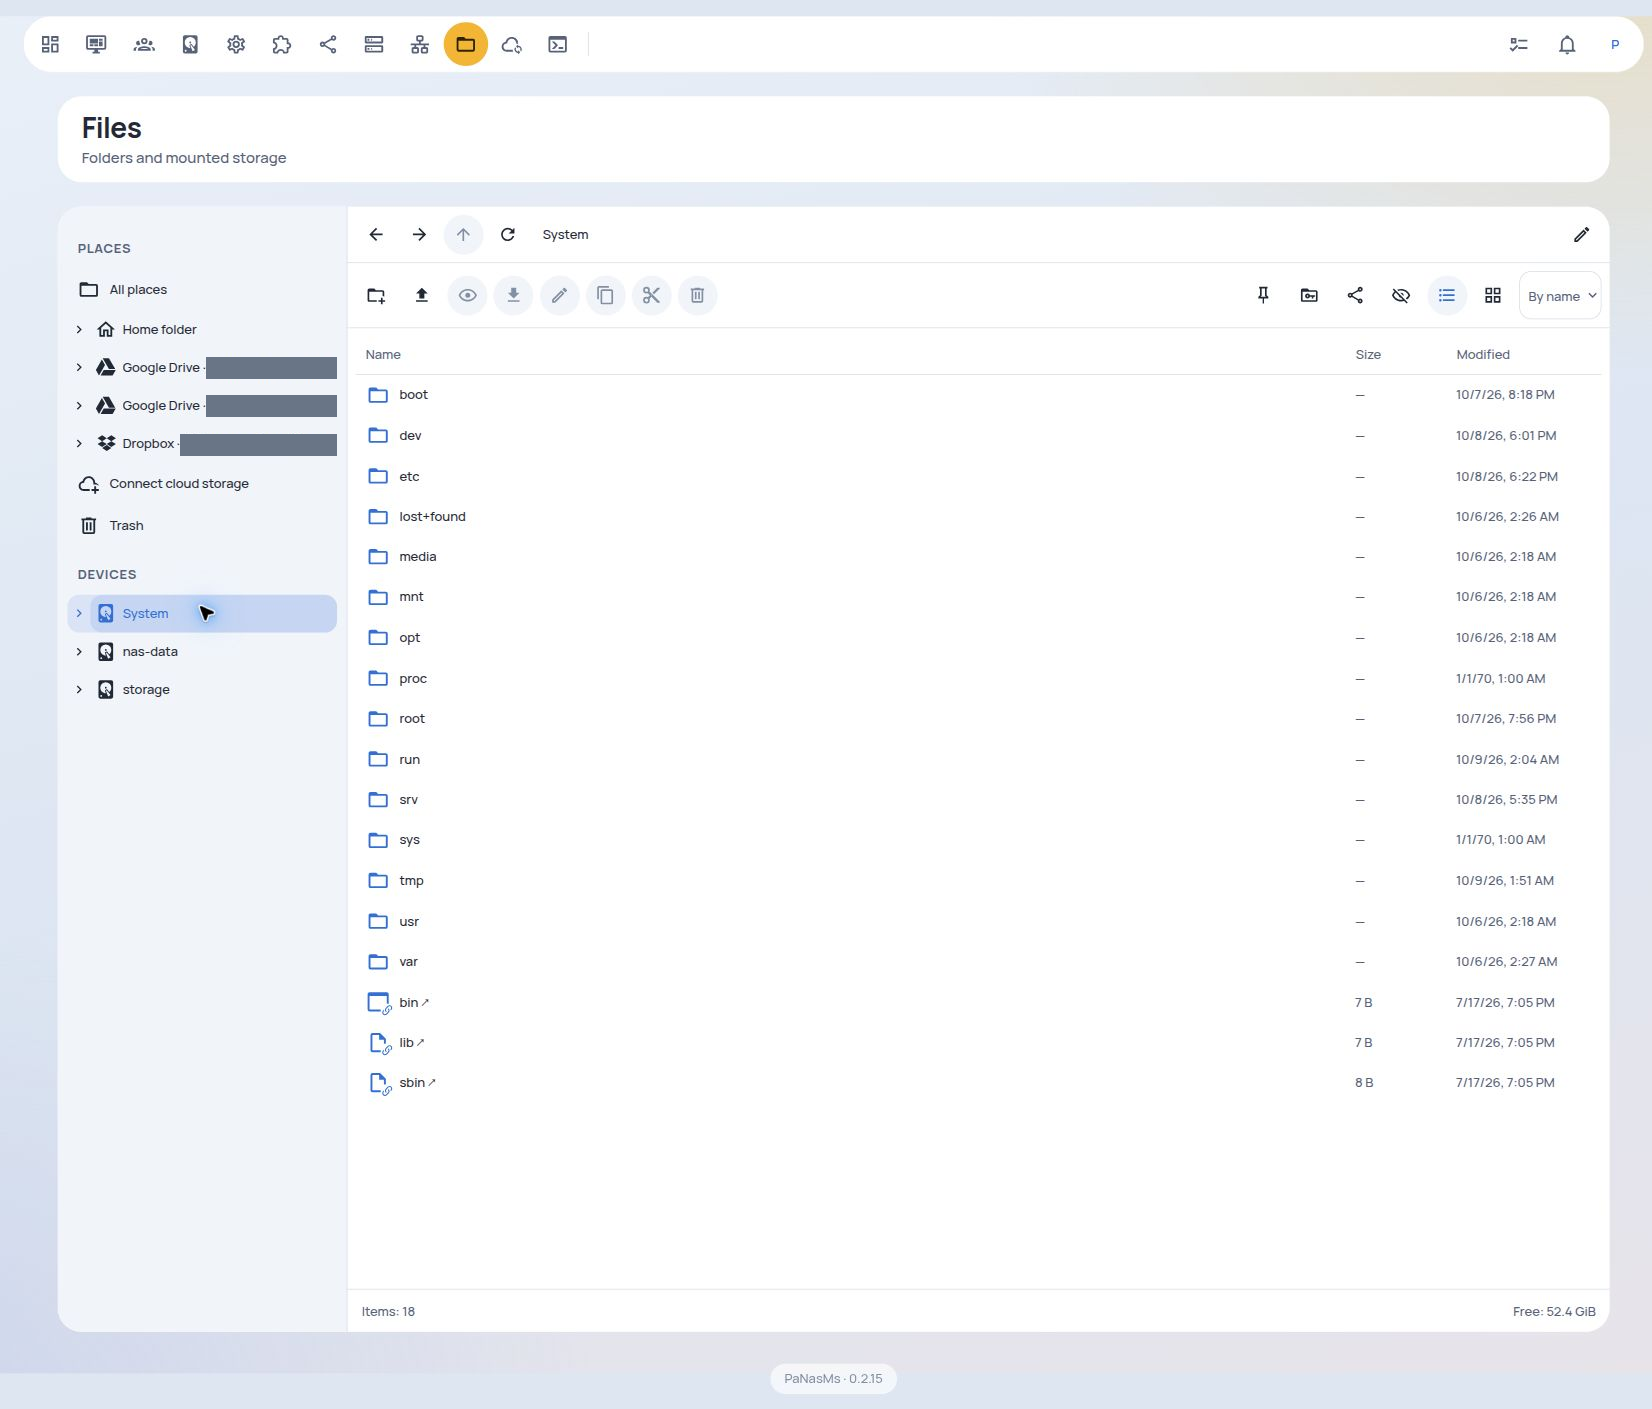The width and height of the screenshot is (1652, 1409).
Task: Click the delete trash icon in toolbar
Action: [x=698, y=295]
